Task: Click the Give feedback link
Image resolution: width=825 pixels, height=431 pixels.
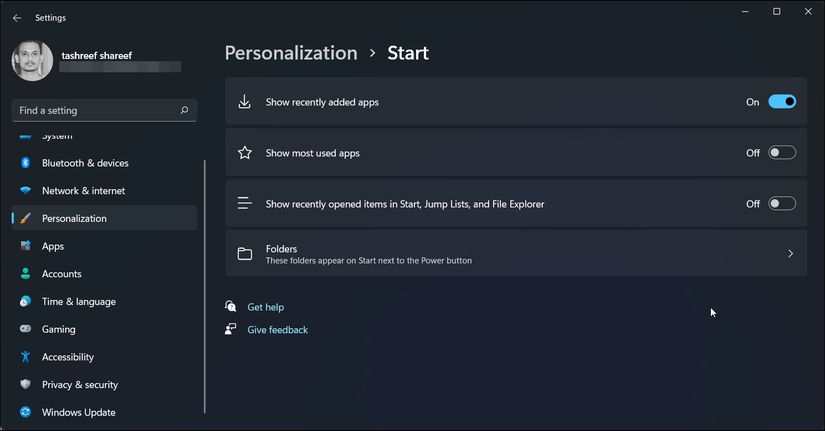Action: 277,330
